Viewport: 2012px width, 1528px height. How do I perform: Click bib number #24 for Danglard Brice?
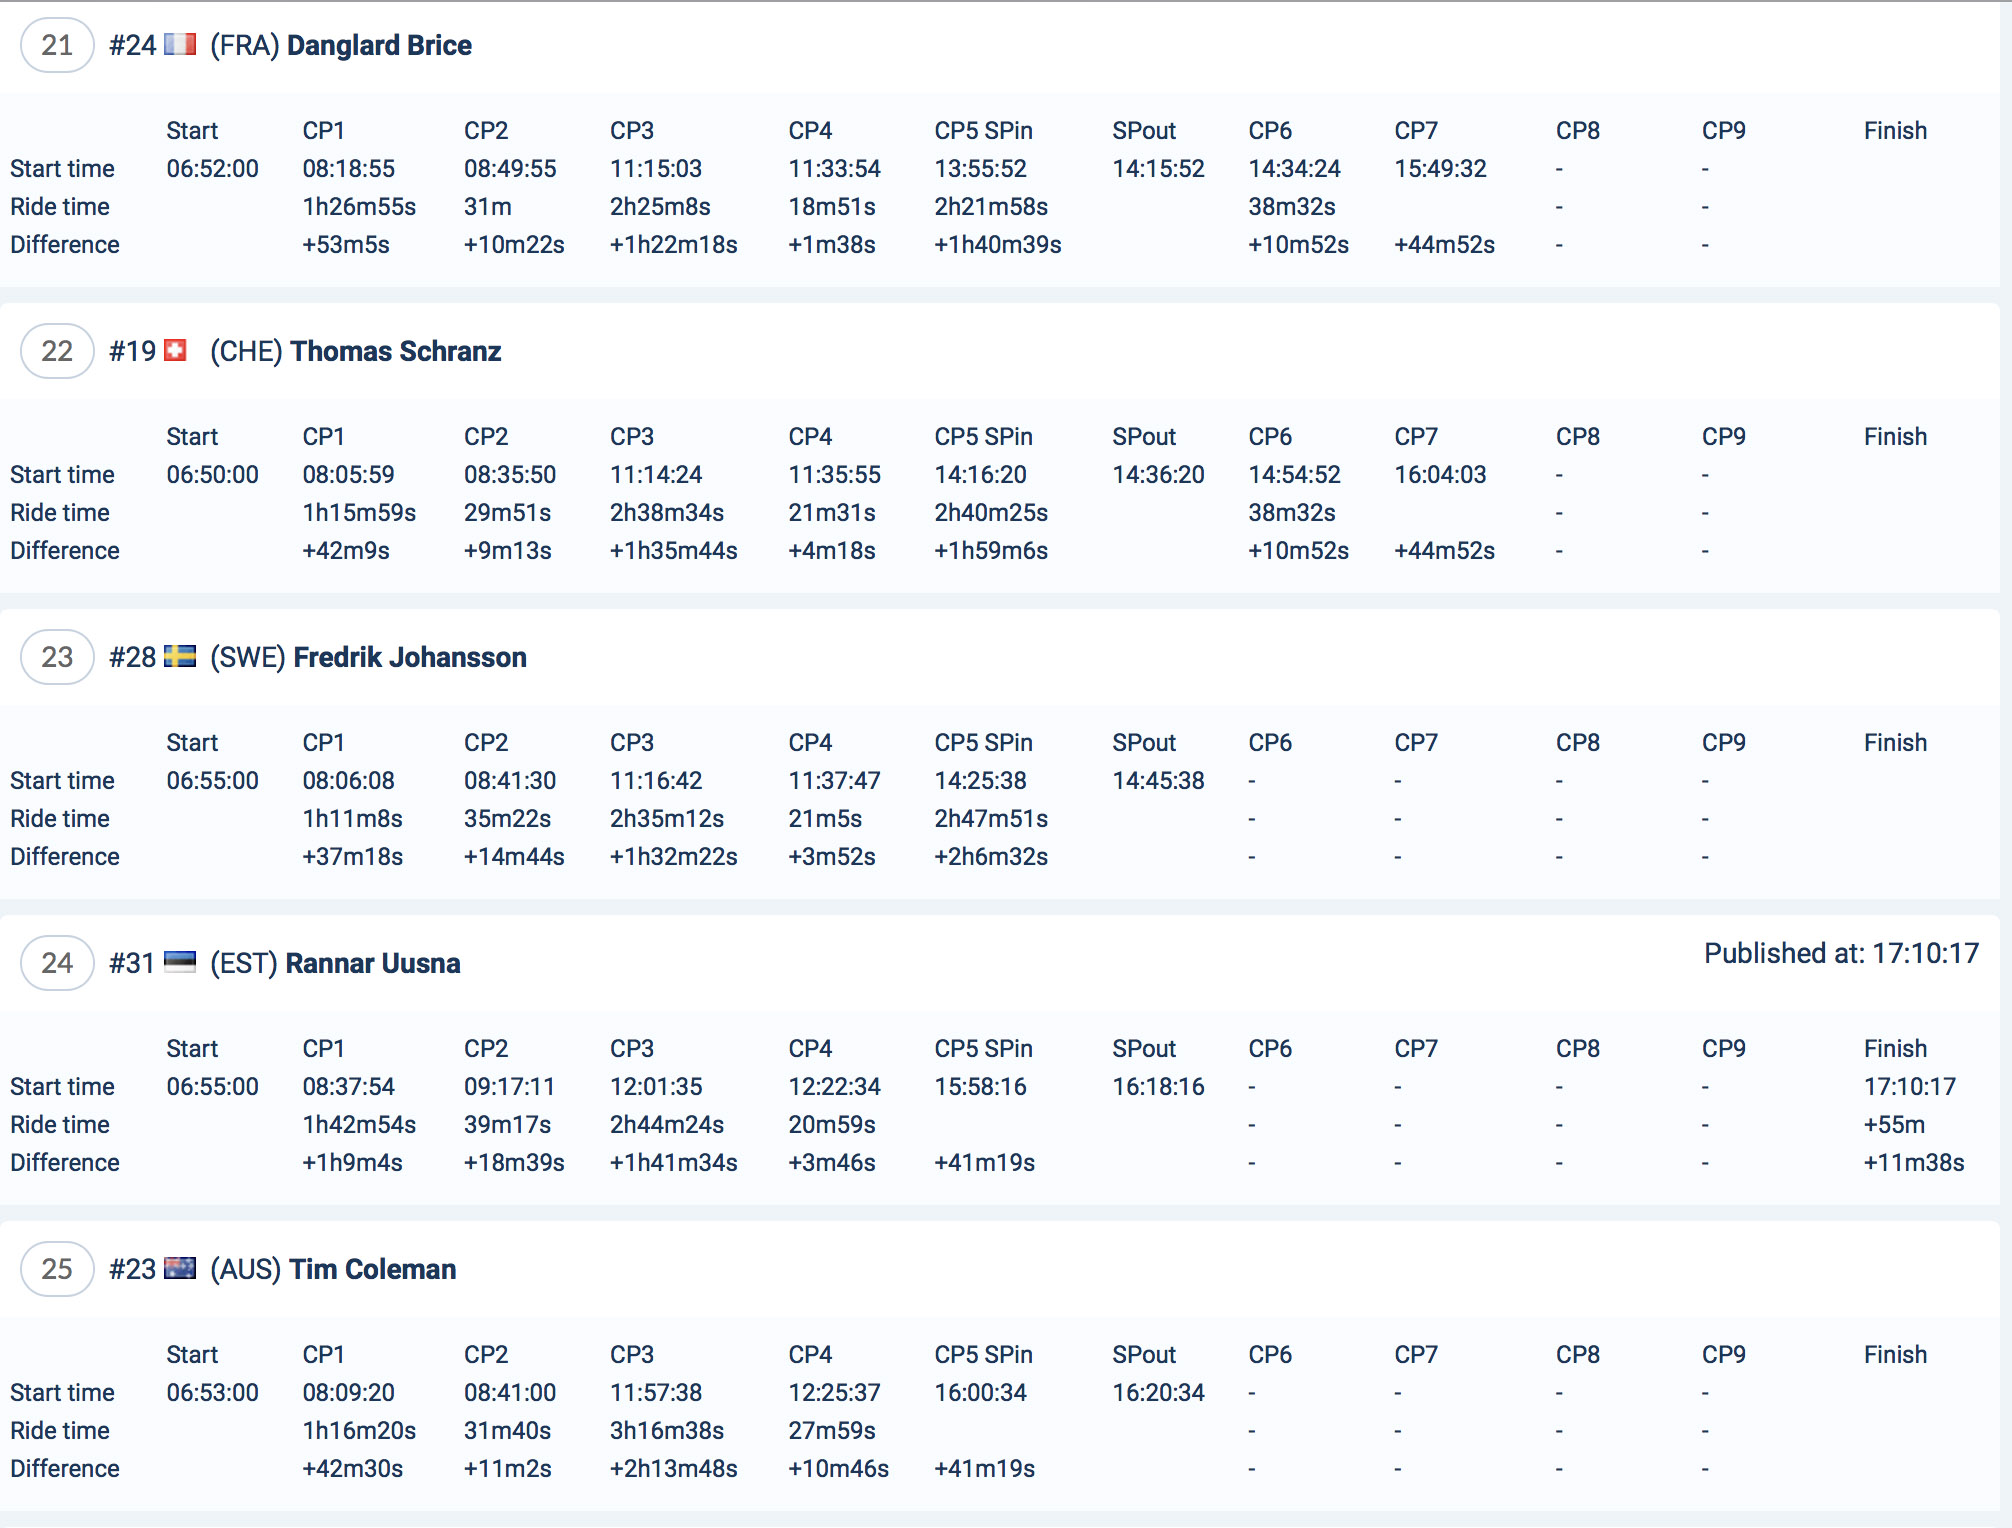click(x=133, y=45)
